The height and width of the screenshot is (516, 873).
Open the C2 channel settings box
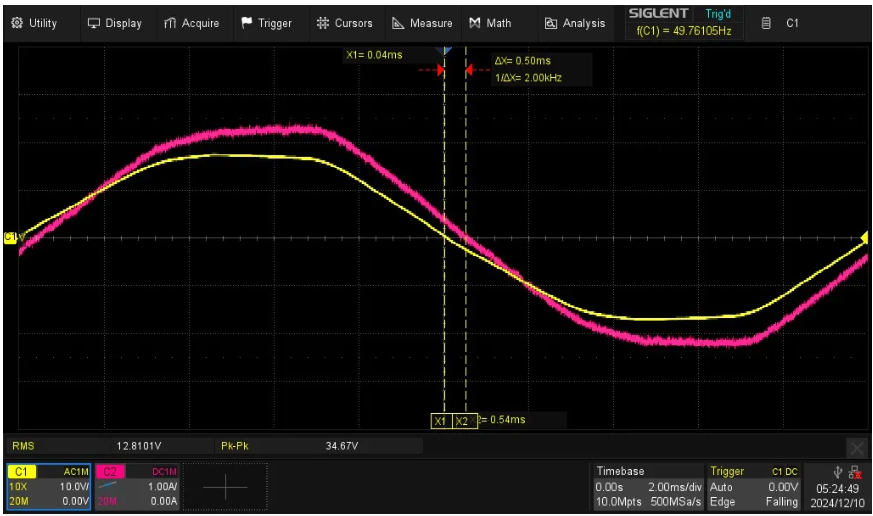[137, 486]
